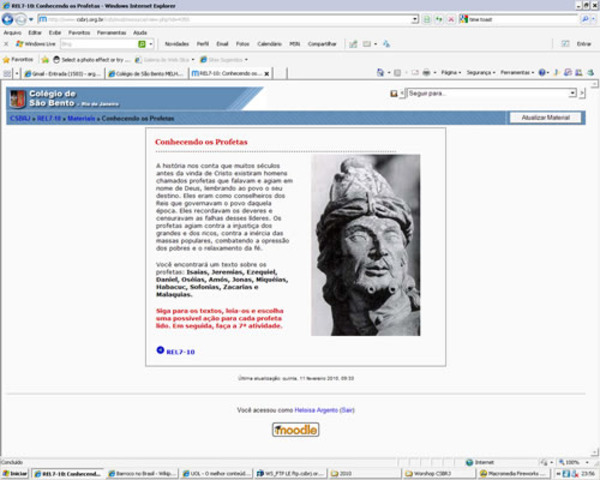Switch to the Barroco no Brasil taskbar window
This screenshot has width=600, height=480.
tap(142, 474)
